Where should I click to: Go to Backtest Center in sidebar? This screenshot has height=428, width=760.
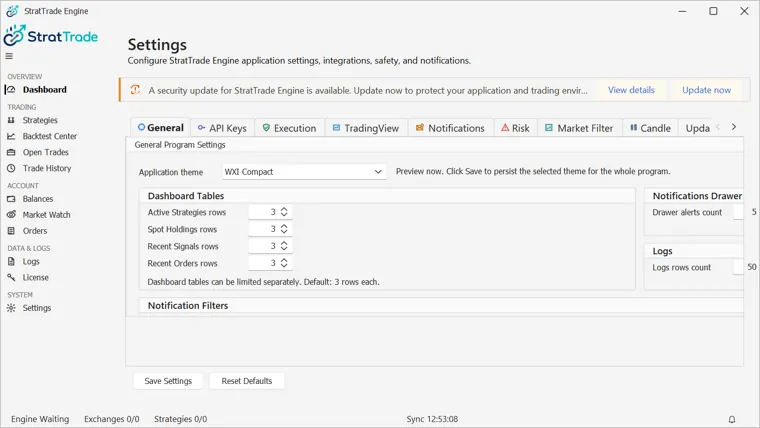coord(49,136)
